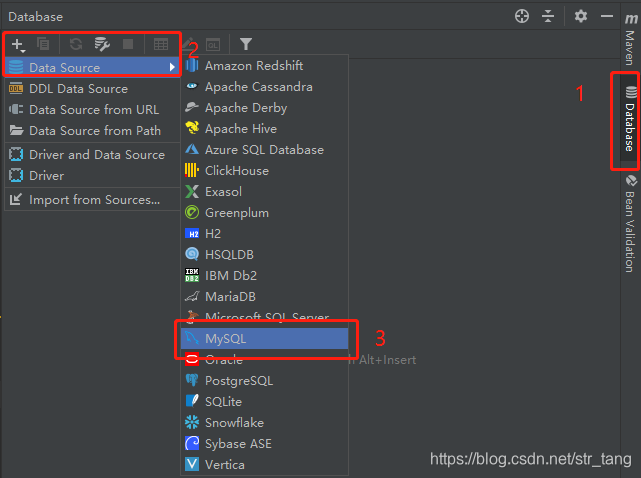This screenshot has height=478, width=641.
Task: Choose MariaDB data source
Action: tap(264, 296)
